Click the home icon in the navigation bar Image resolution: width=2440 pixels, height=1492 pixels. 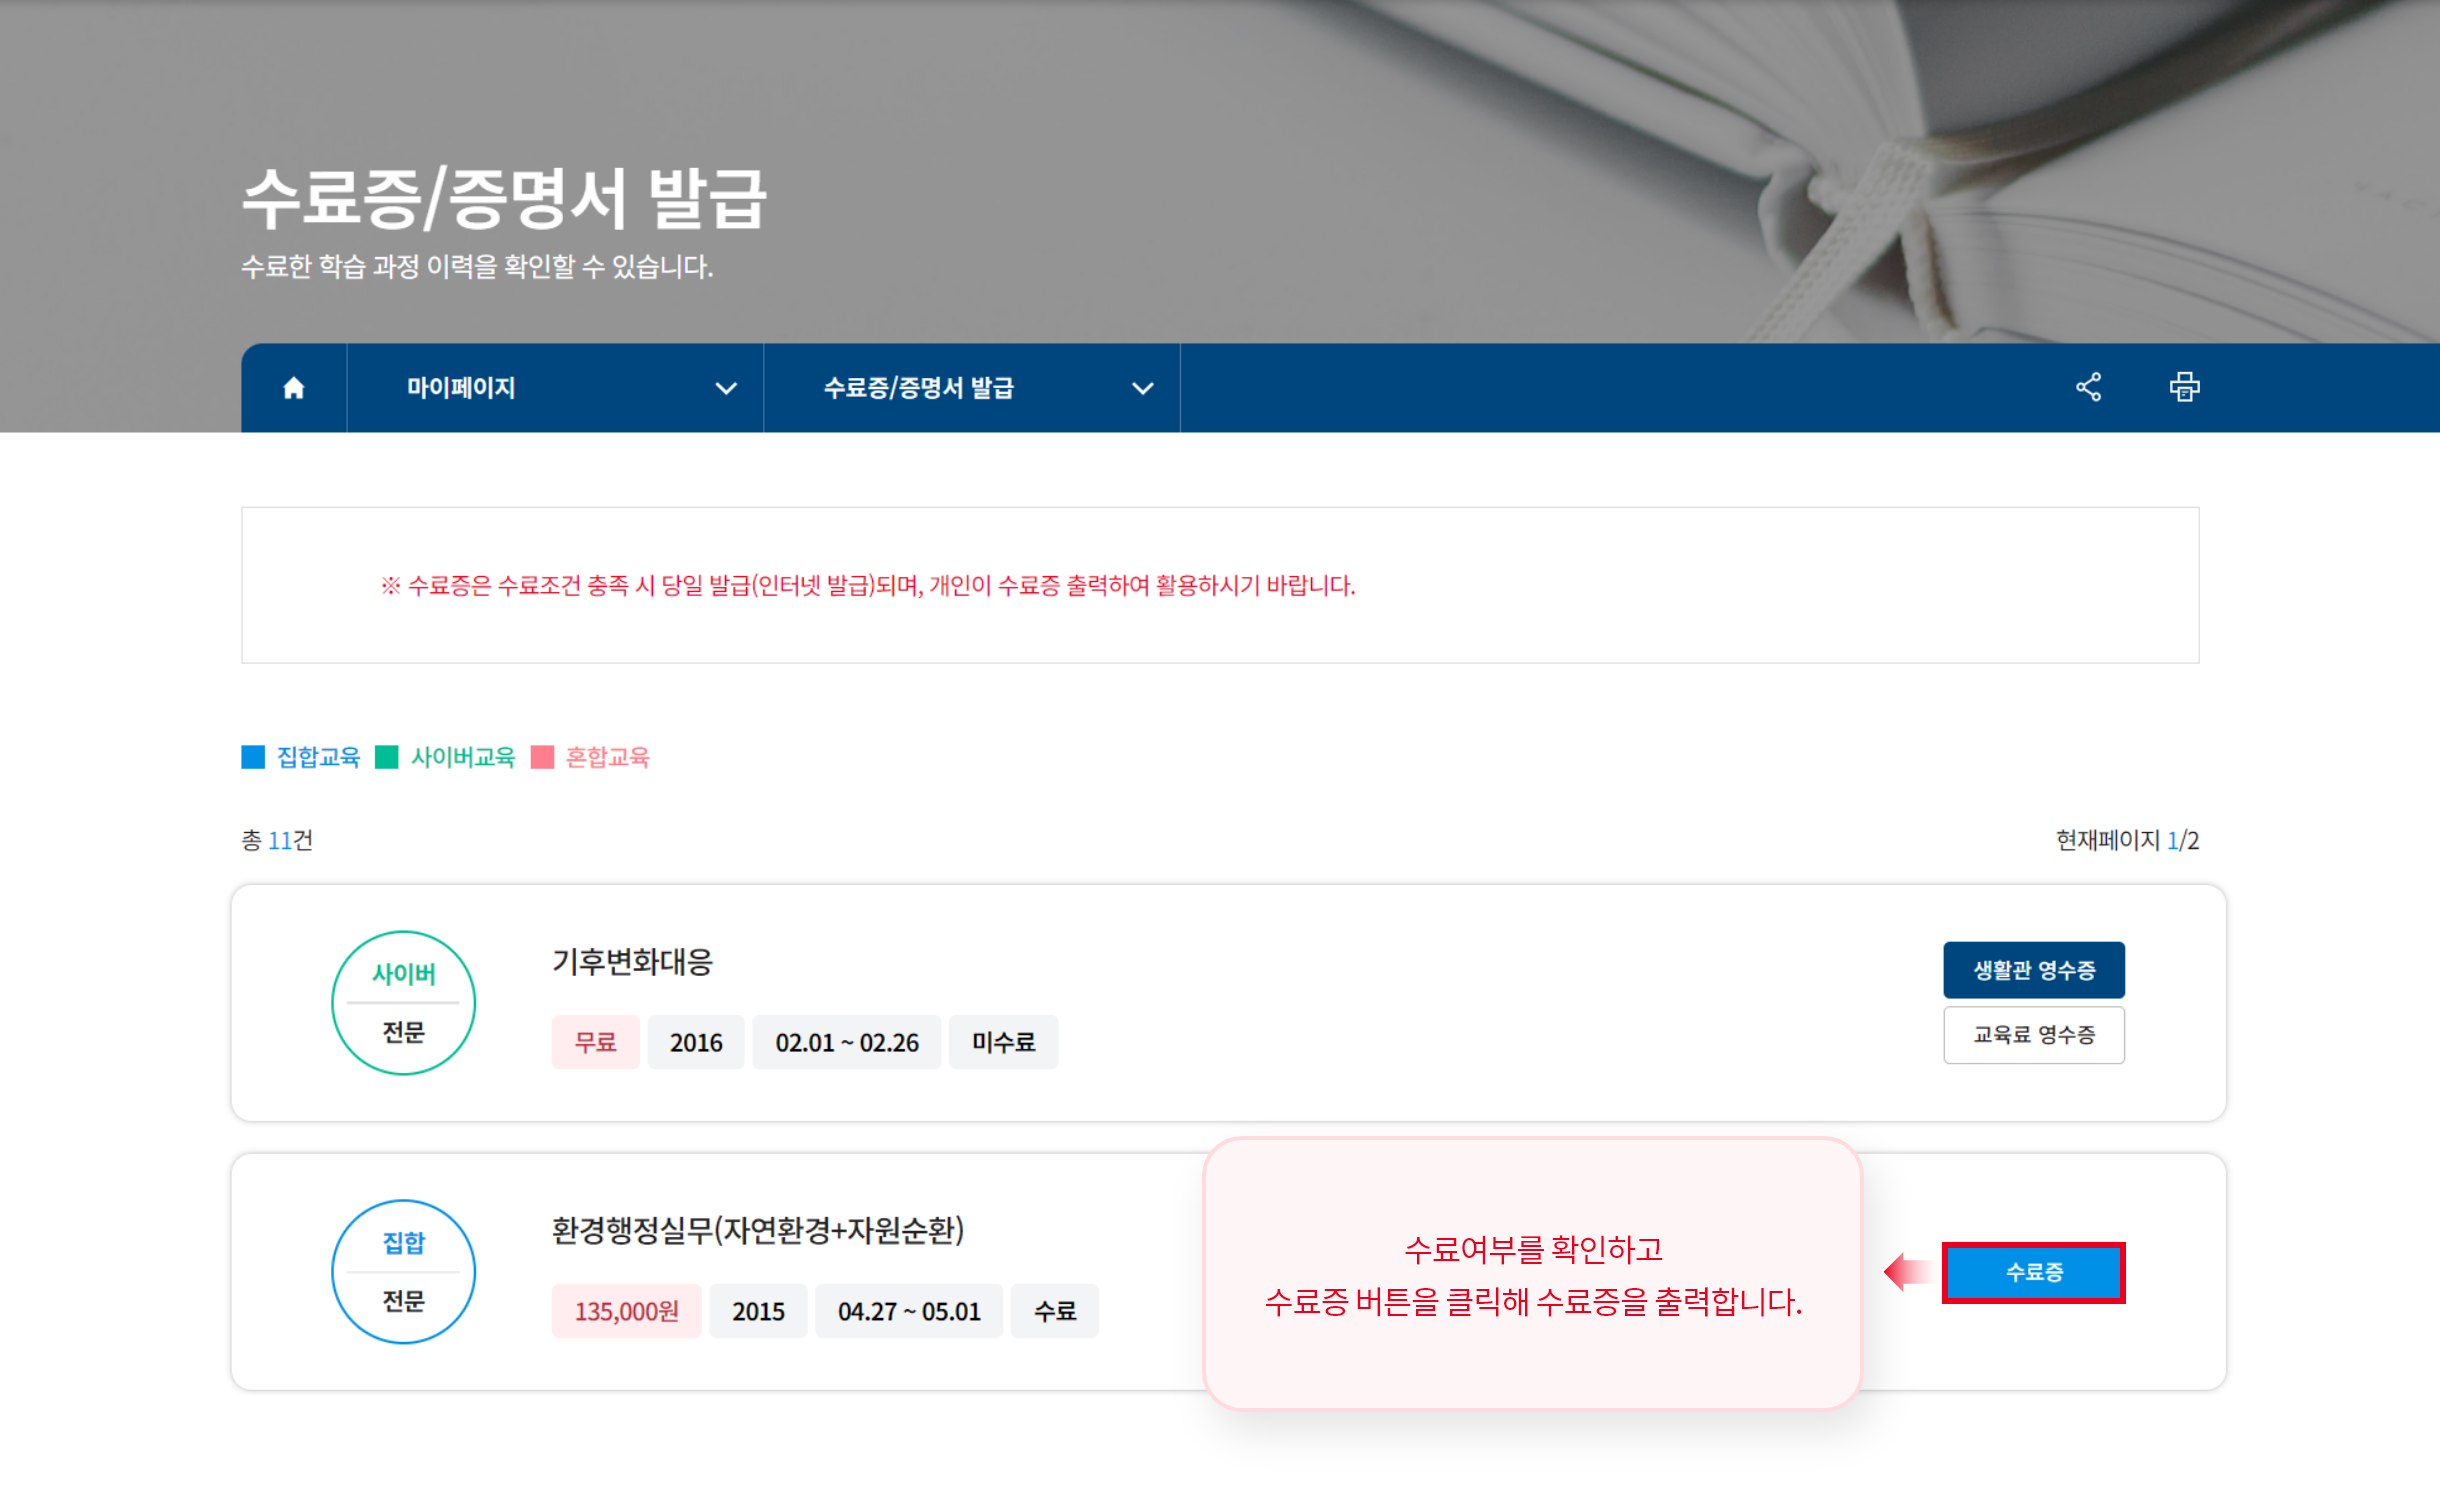[293, 388]
